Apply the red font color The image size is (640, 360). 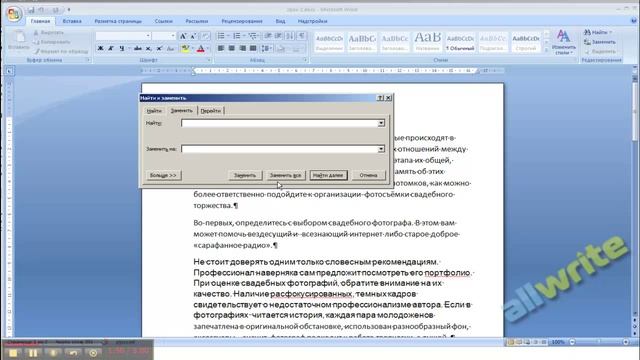click(200, 49)
